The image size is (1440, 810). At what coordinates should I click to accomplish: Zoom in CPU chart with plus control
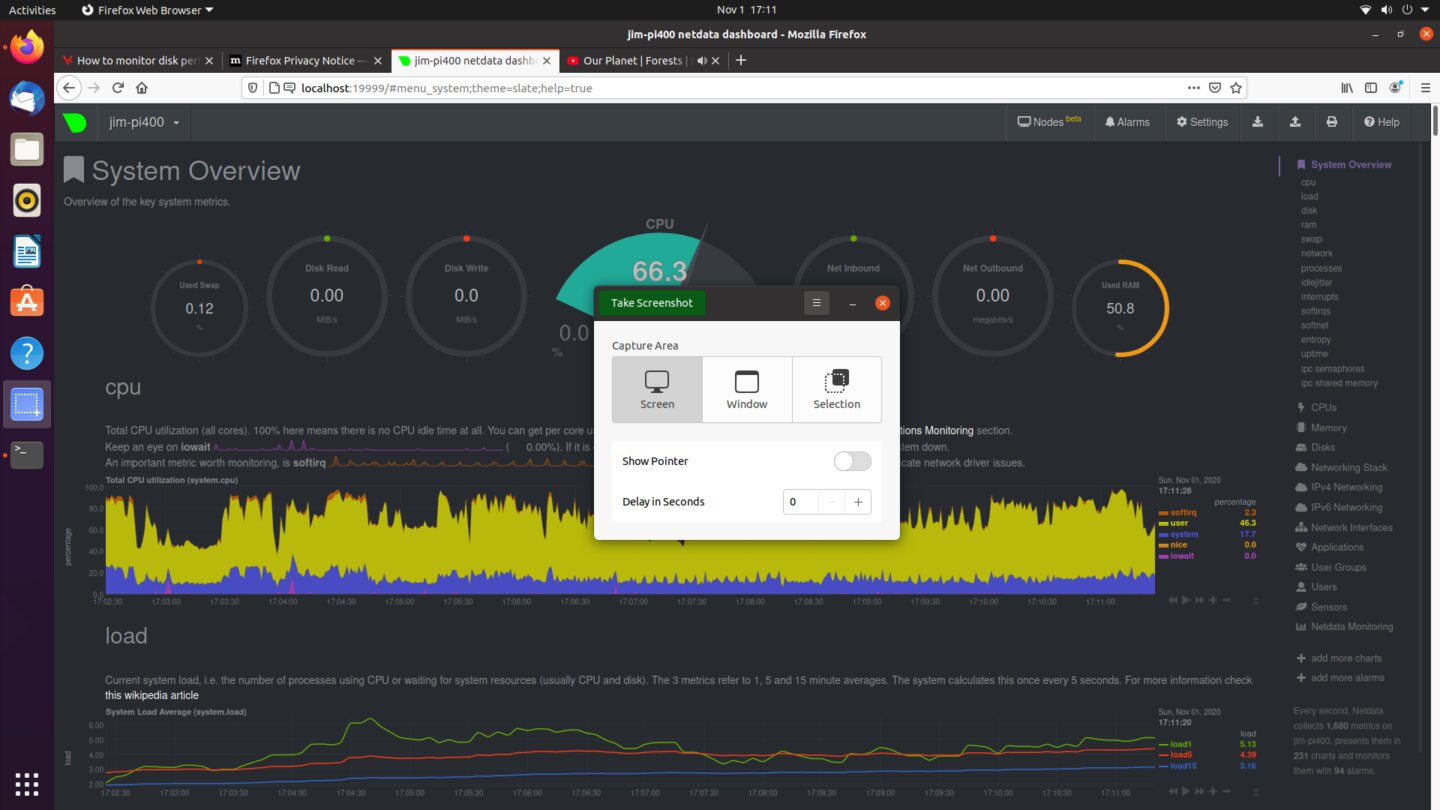[x=1213, y=600]
